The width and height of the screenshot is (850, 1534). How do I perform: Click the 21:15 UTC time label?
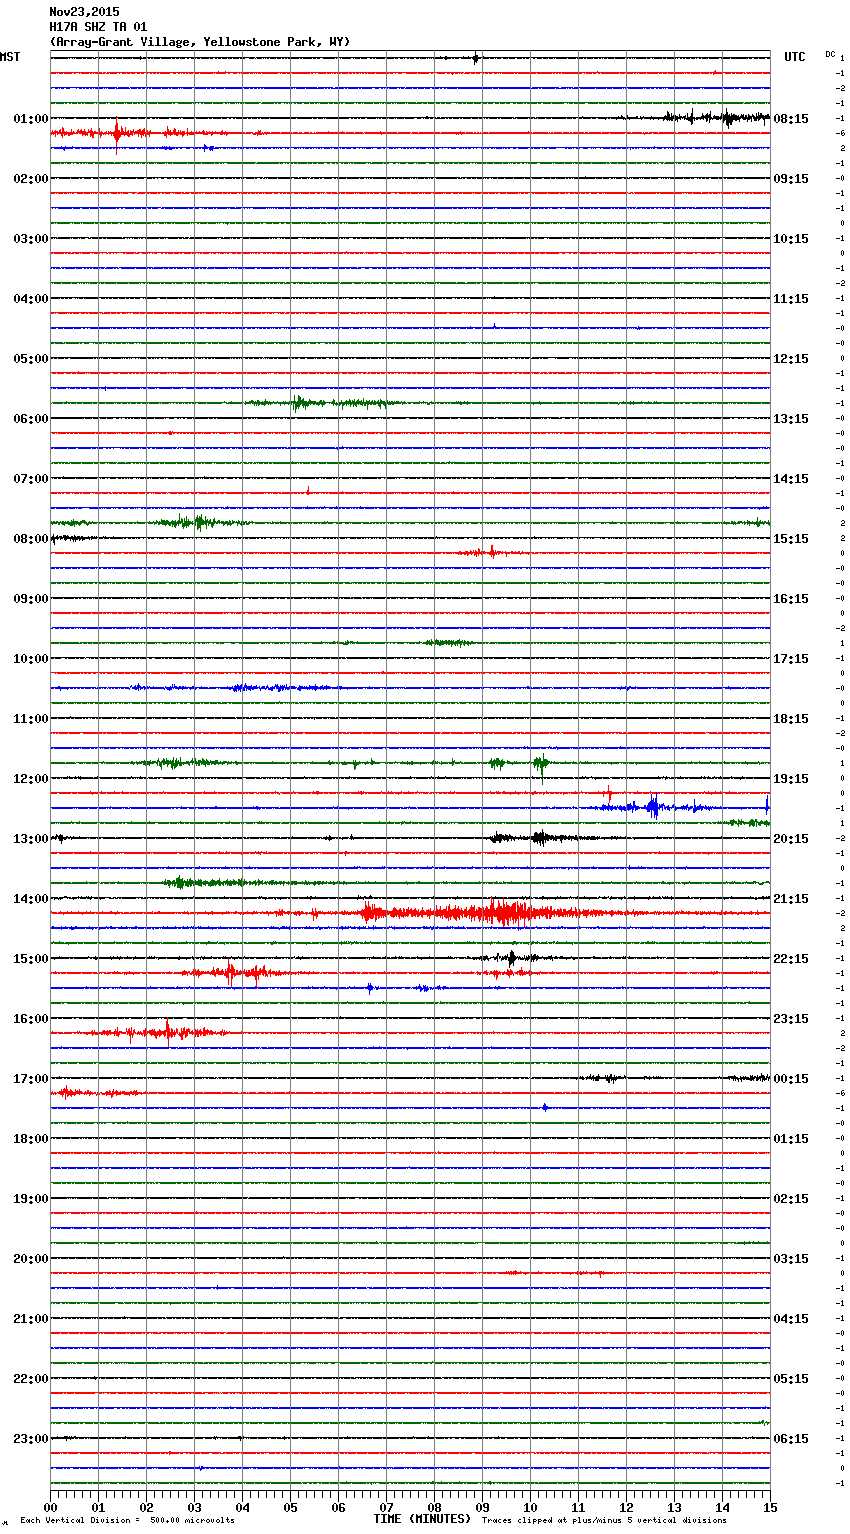click(x=791, y=899)
